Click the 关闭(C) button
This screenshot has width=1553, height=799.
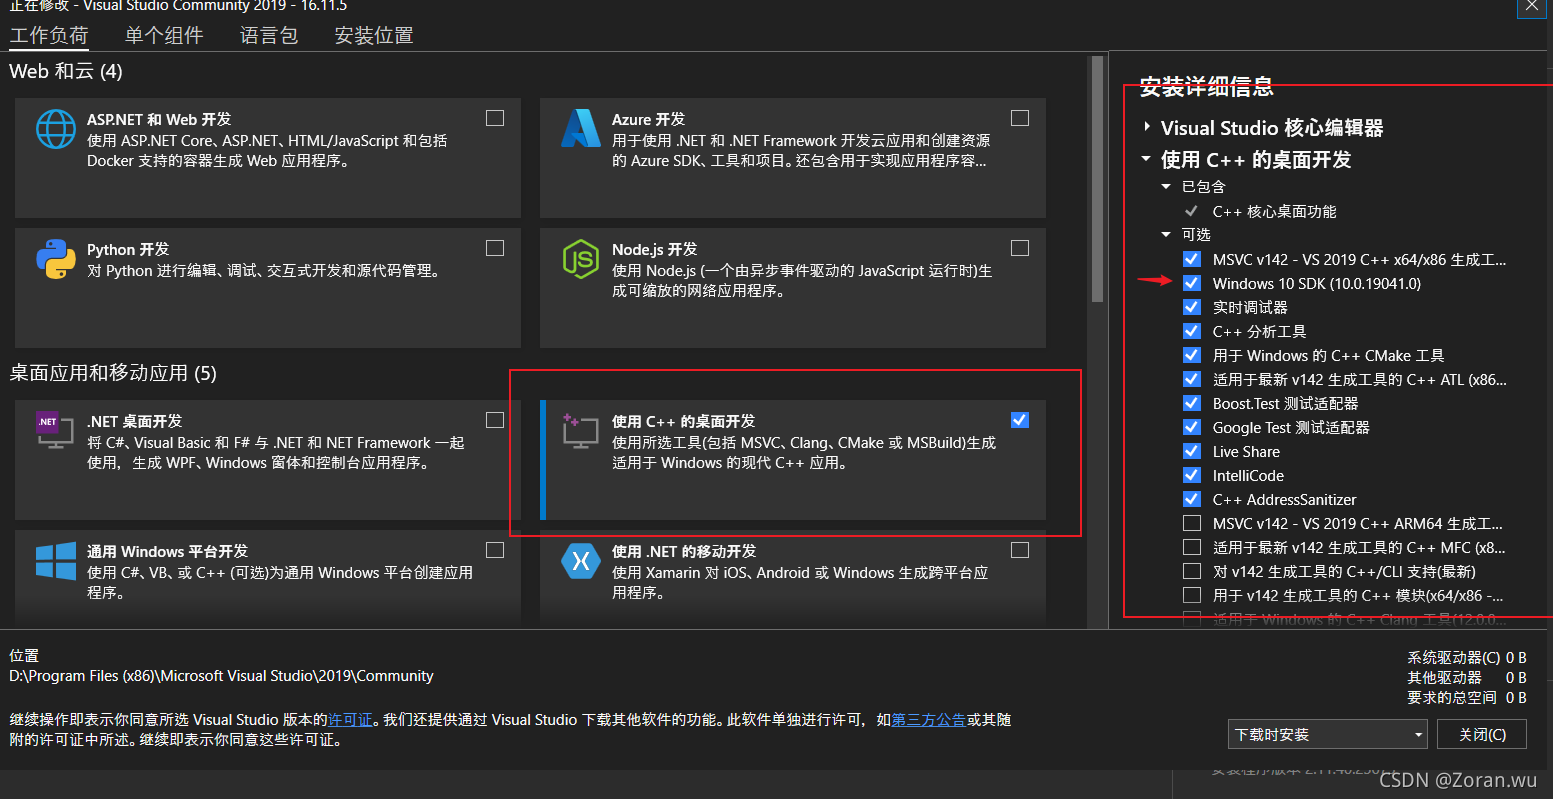pyautogui.click(x=1482, y=734)
